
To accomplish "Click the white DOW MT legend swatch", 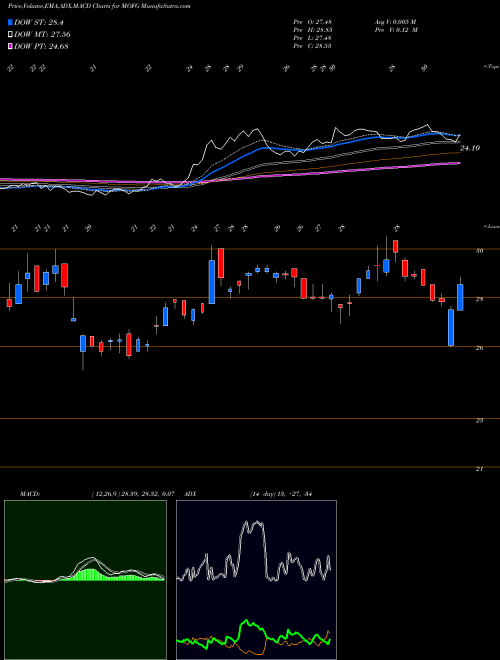I will coord(10,35).
